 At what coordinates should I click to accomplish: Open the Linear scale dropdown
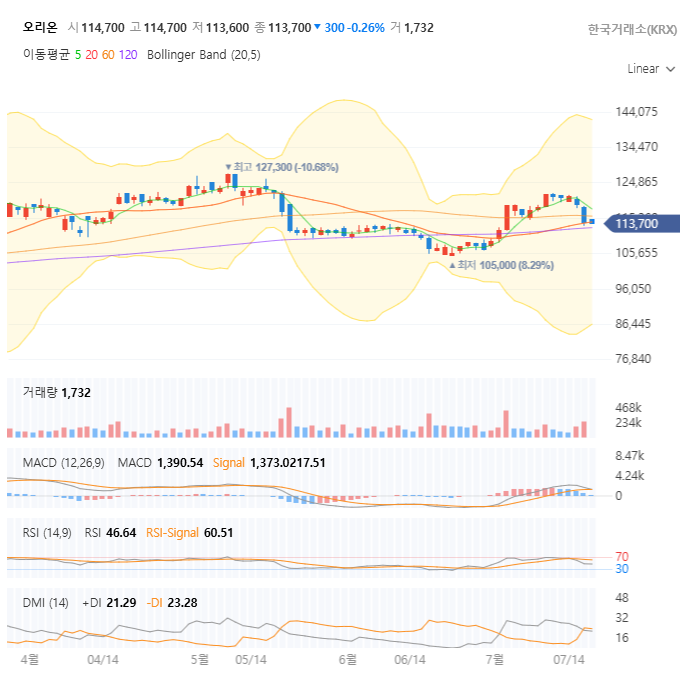pos(651,69)
